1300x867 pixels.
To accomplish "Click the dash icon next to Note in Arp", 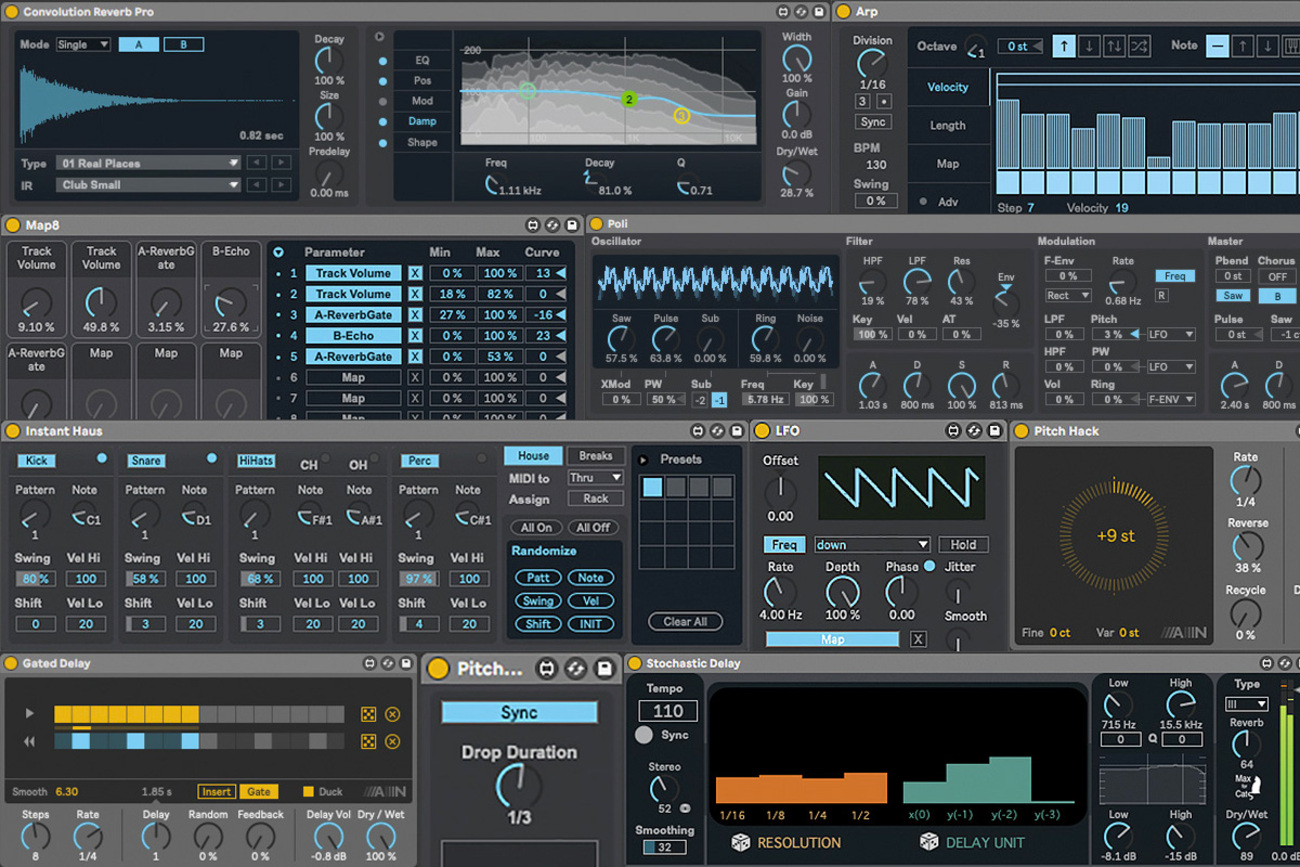I will pyautogui.click(x=1217, y=46).
